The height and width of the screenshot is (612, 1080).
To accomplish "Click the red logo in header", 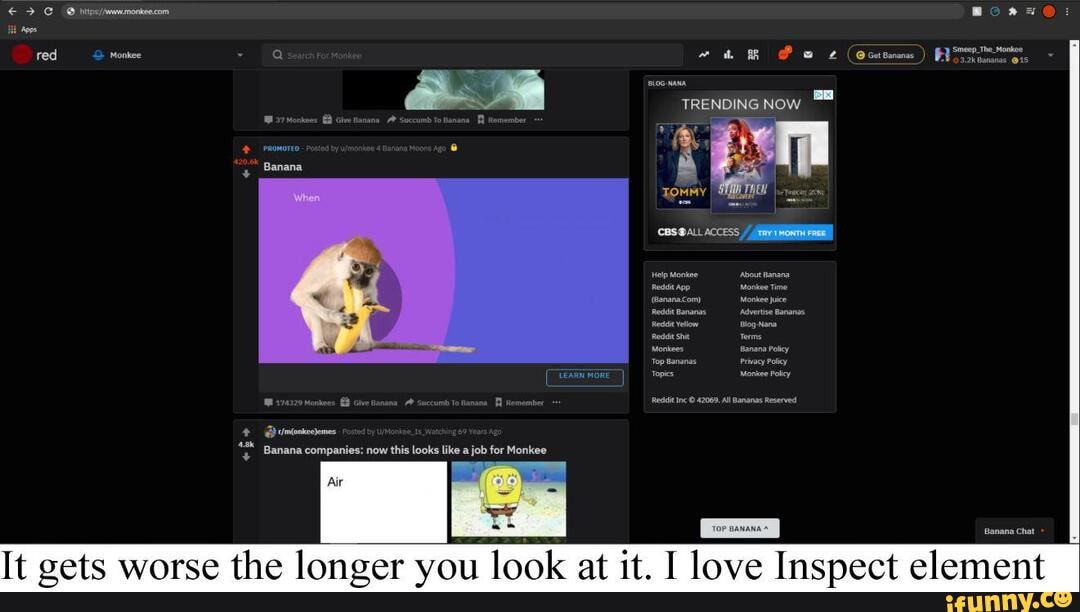I will [x=23, y=55].
